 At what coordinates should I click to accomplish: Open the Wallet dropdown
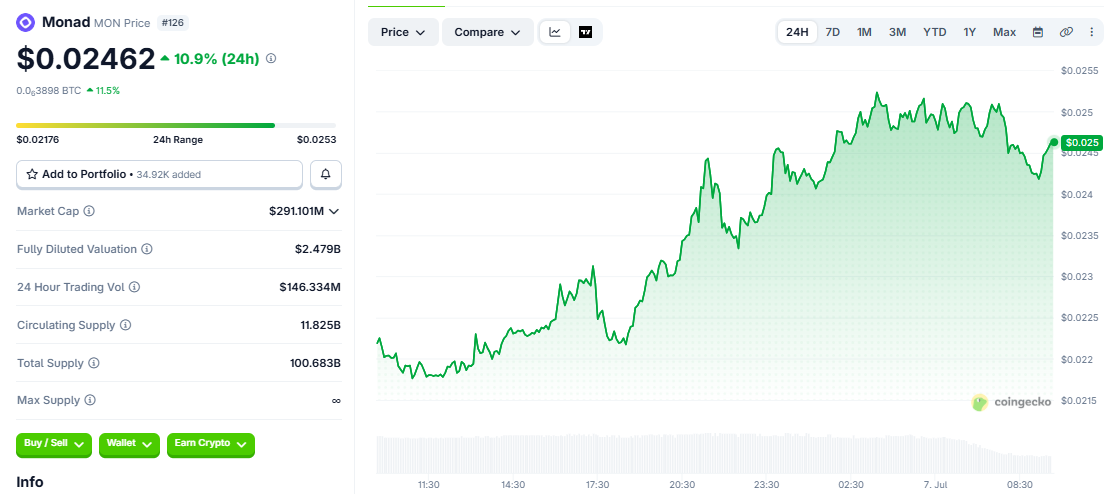tap(129, 444)
